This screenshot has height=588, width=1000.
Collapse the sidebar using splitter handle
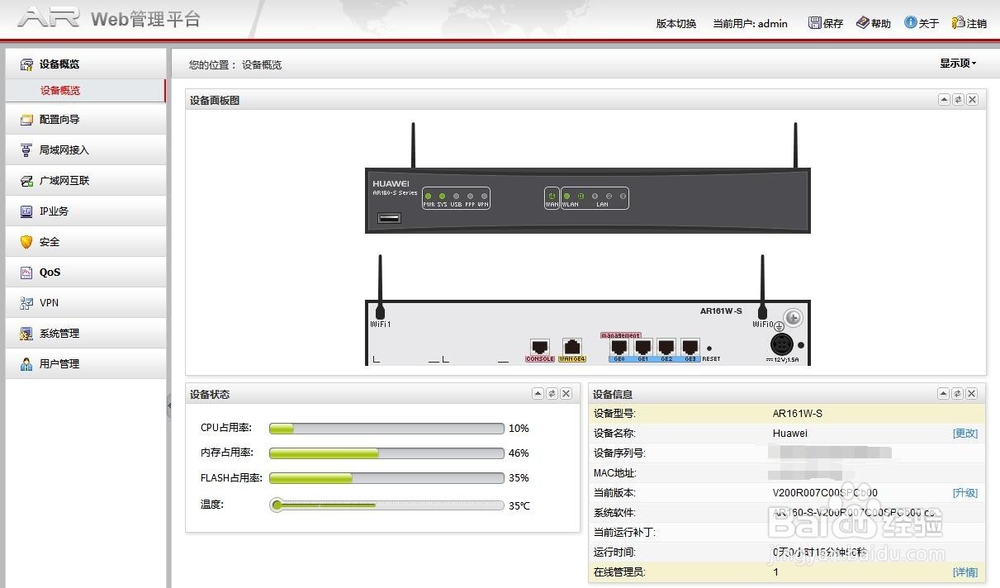pyautogui.click(x=169, y=405)
